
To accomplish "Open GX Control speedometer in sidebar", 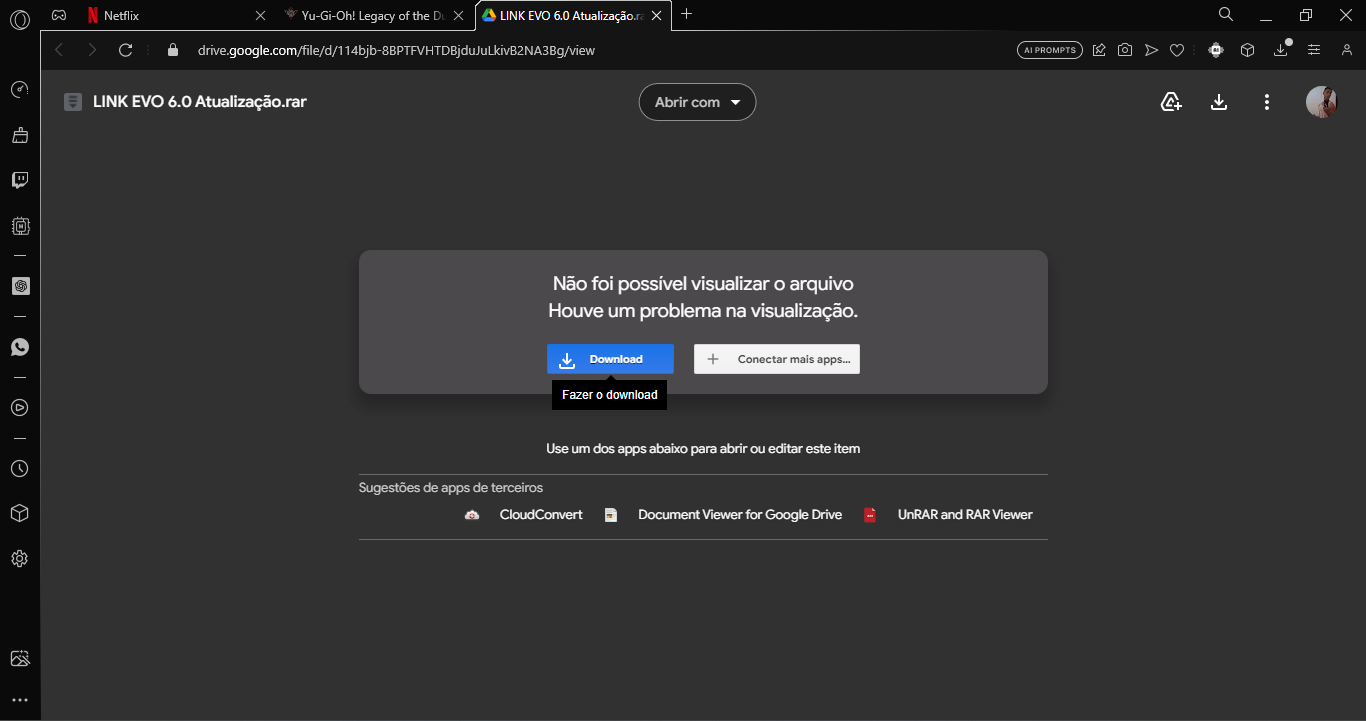I will click(20, 90).
